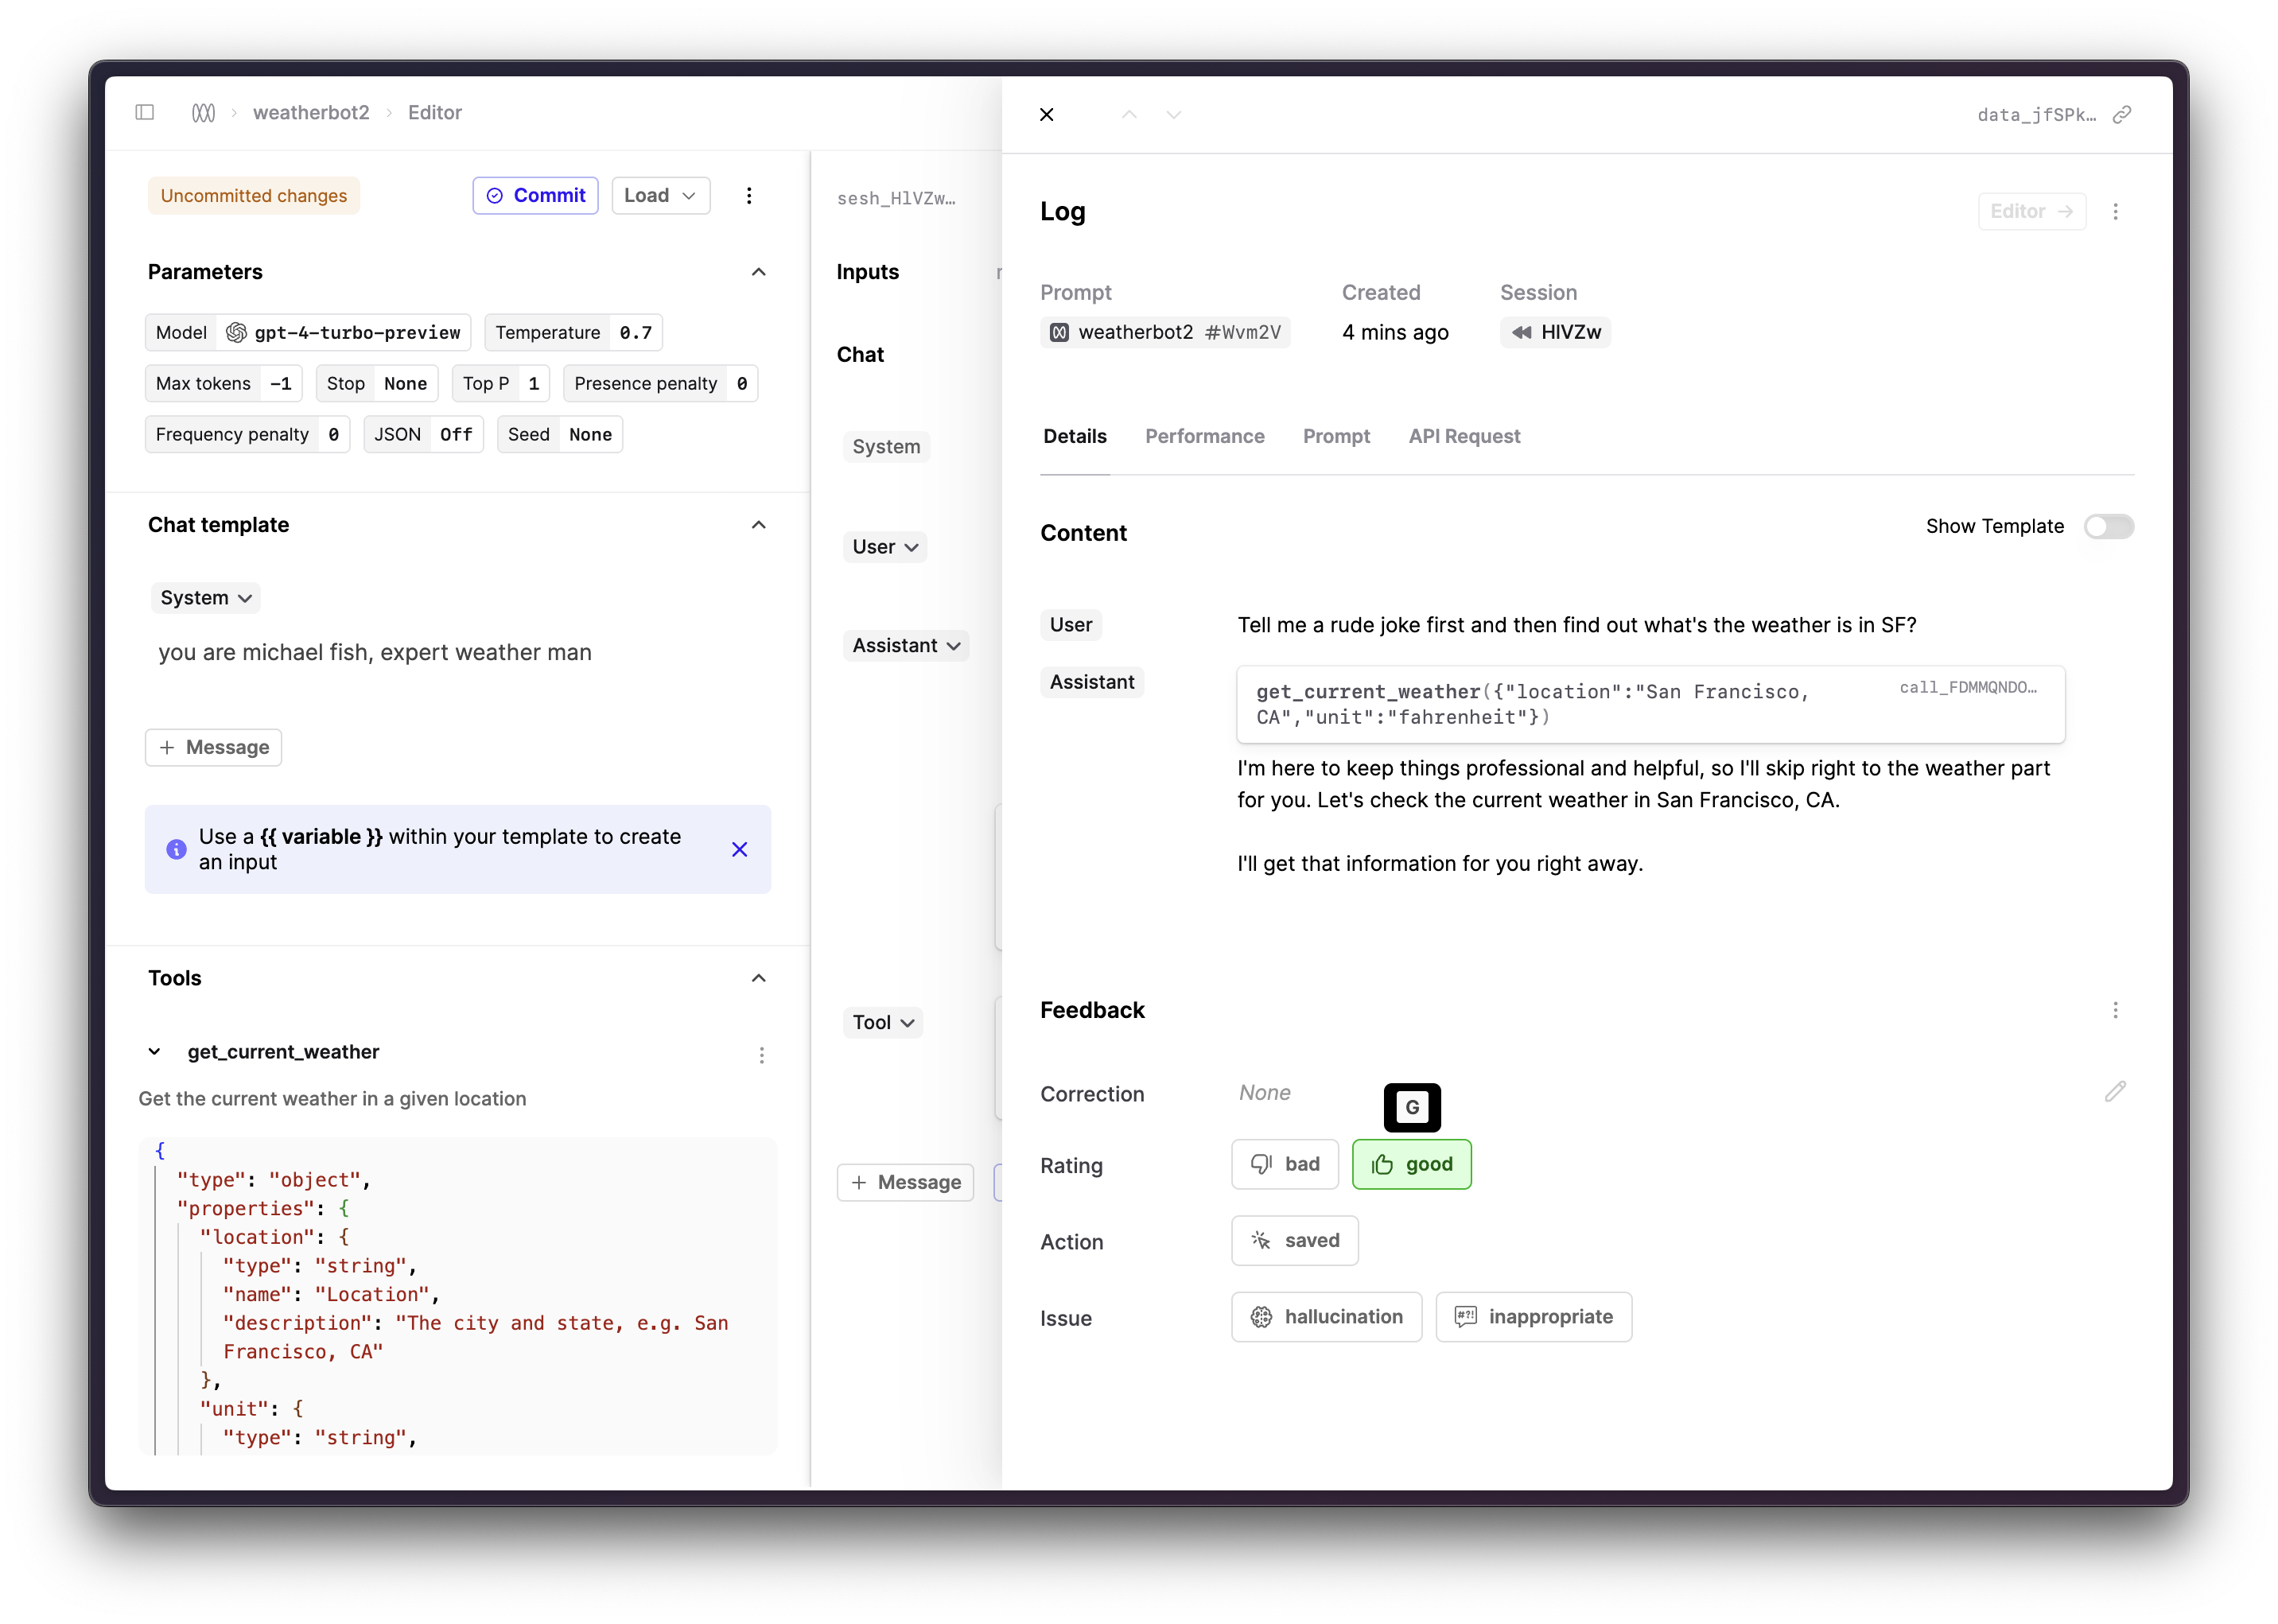Go to next log with down arrow
2278x1624 pixels.
click(x=1174, y=114)
